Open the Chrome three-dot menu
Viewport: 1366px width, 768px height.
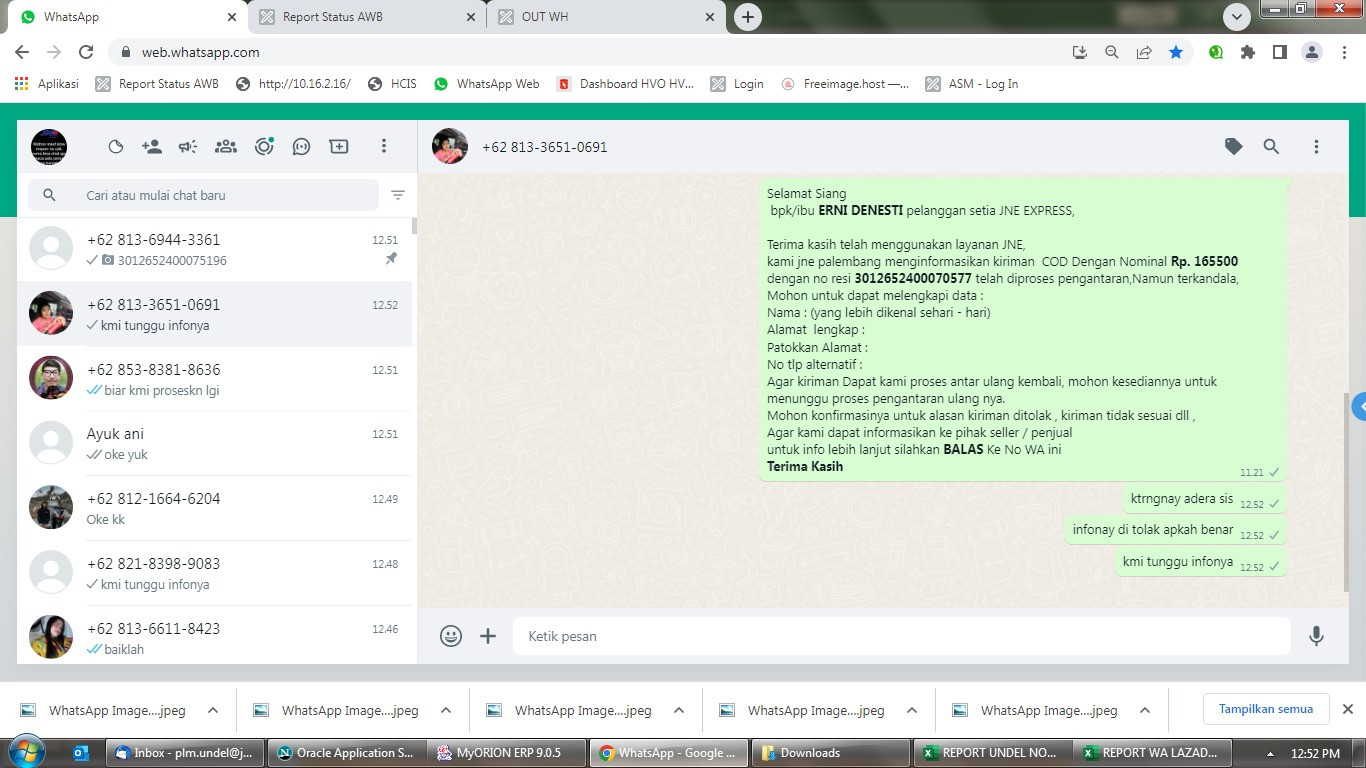1343,52
